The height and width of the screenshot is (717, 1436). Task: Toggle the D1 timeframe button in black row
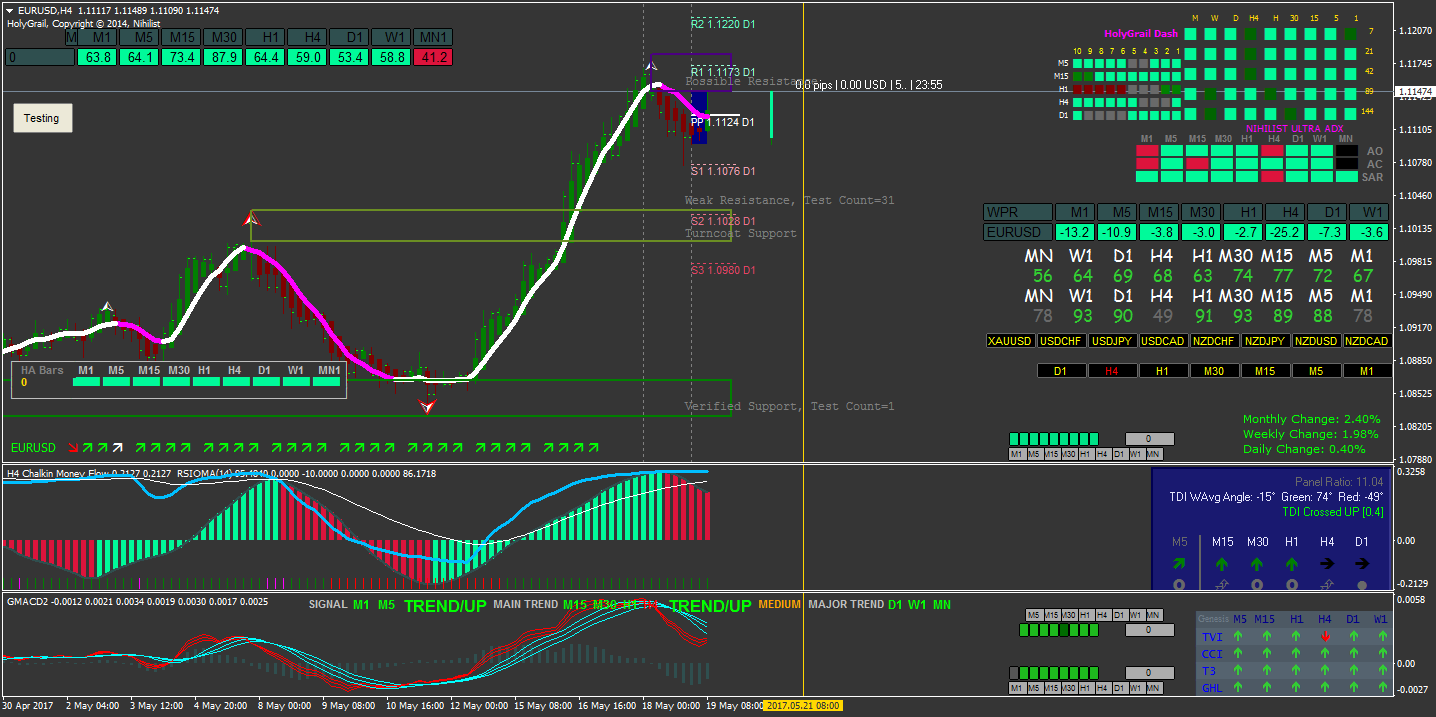point(1063,371)
